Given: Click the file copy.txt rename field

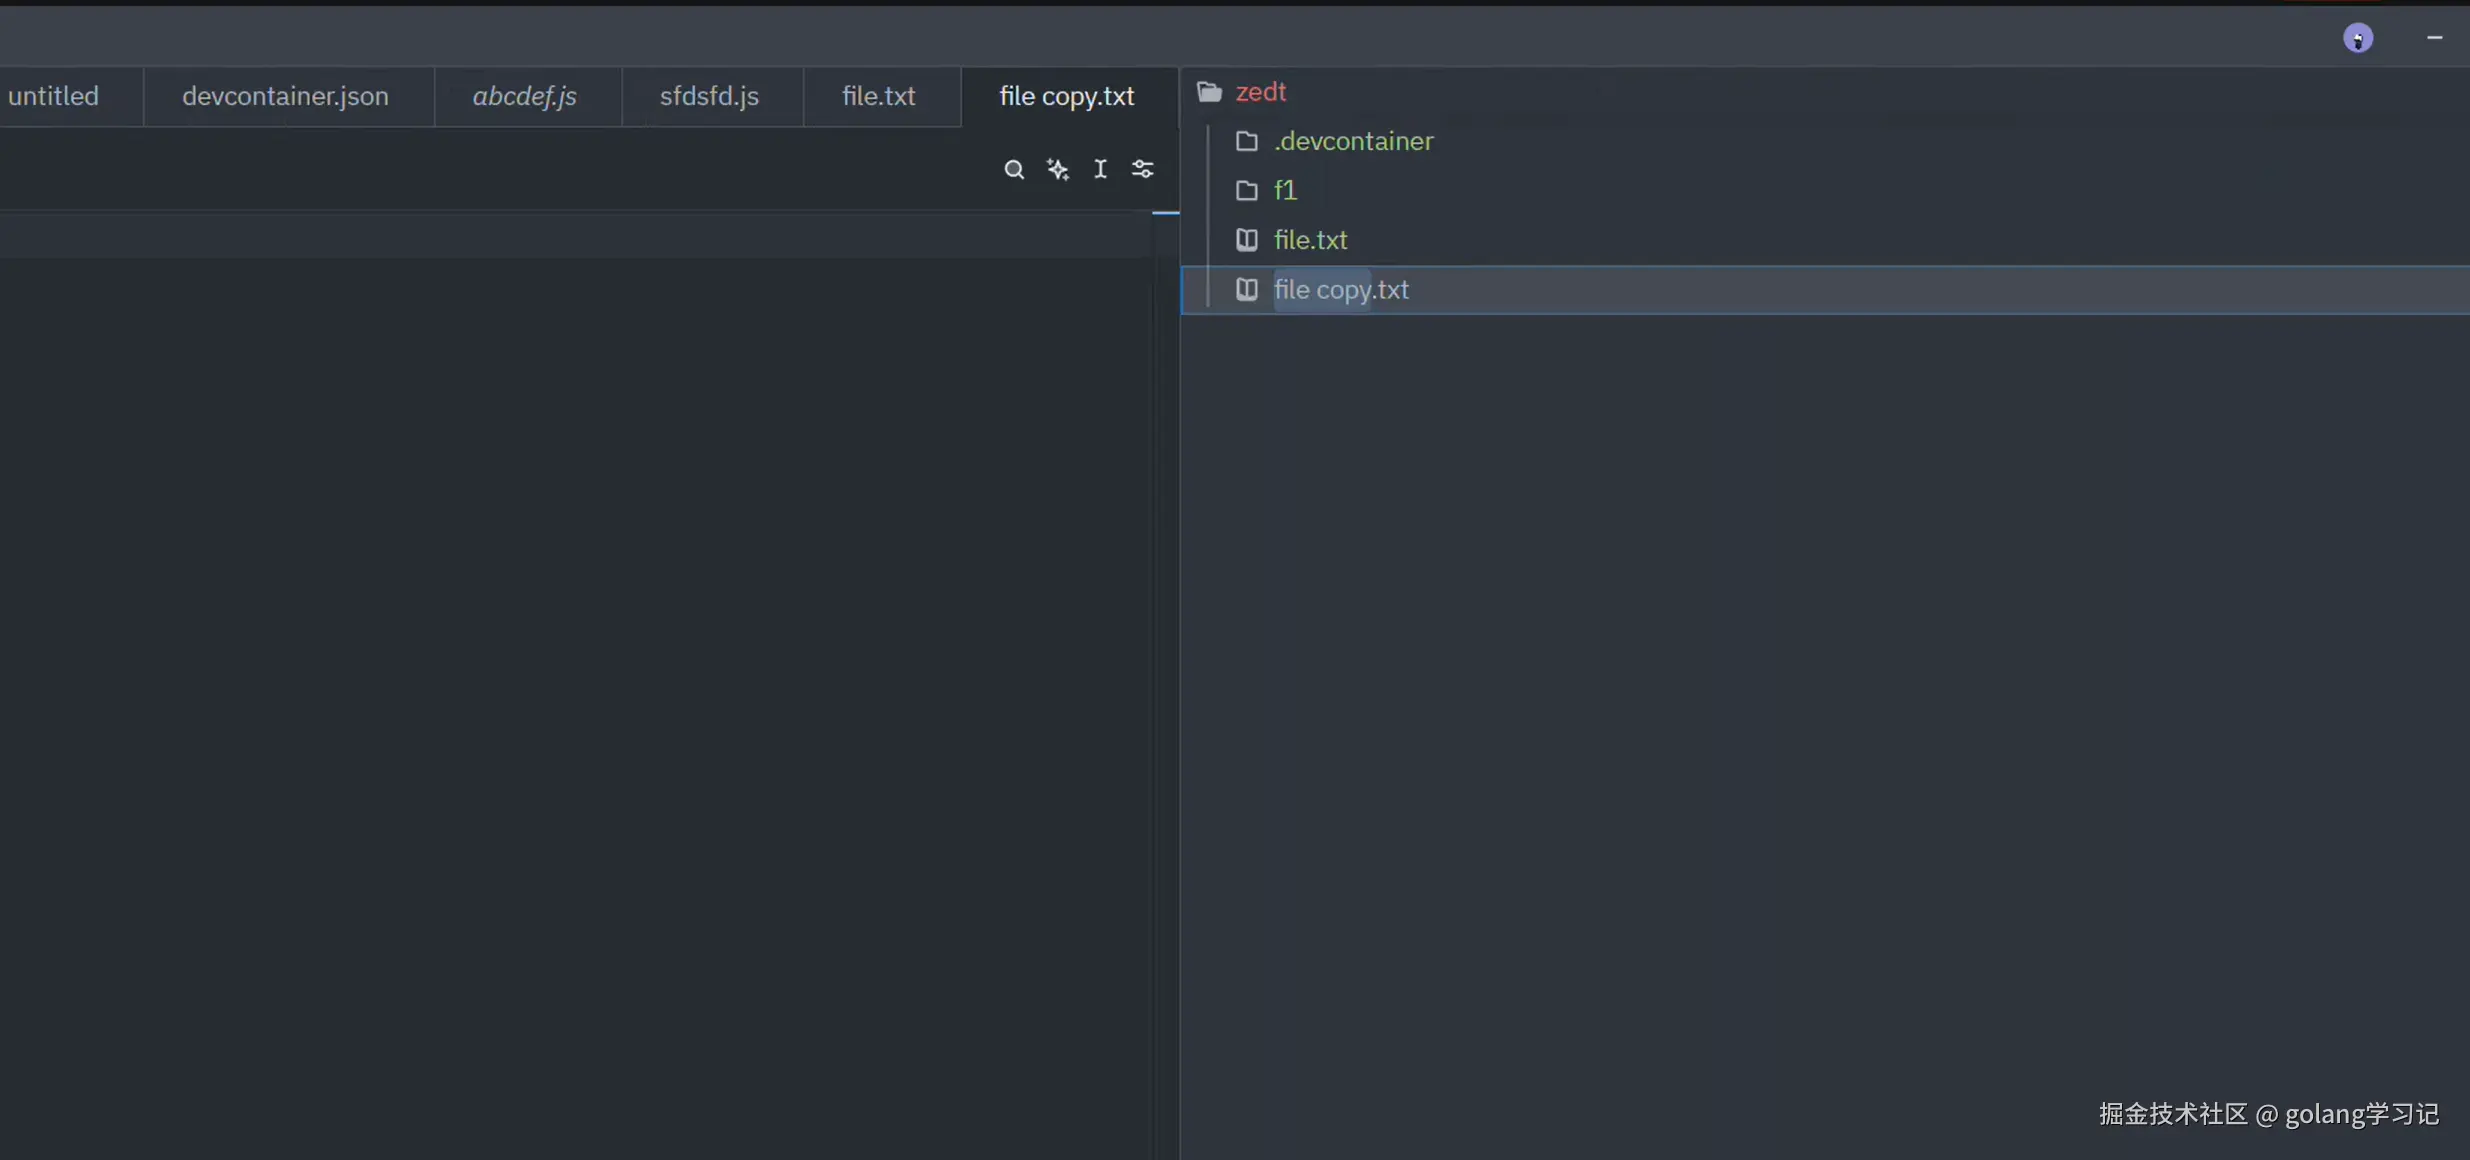Looking at the screenshot, I should (x=1340, y=290).
